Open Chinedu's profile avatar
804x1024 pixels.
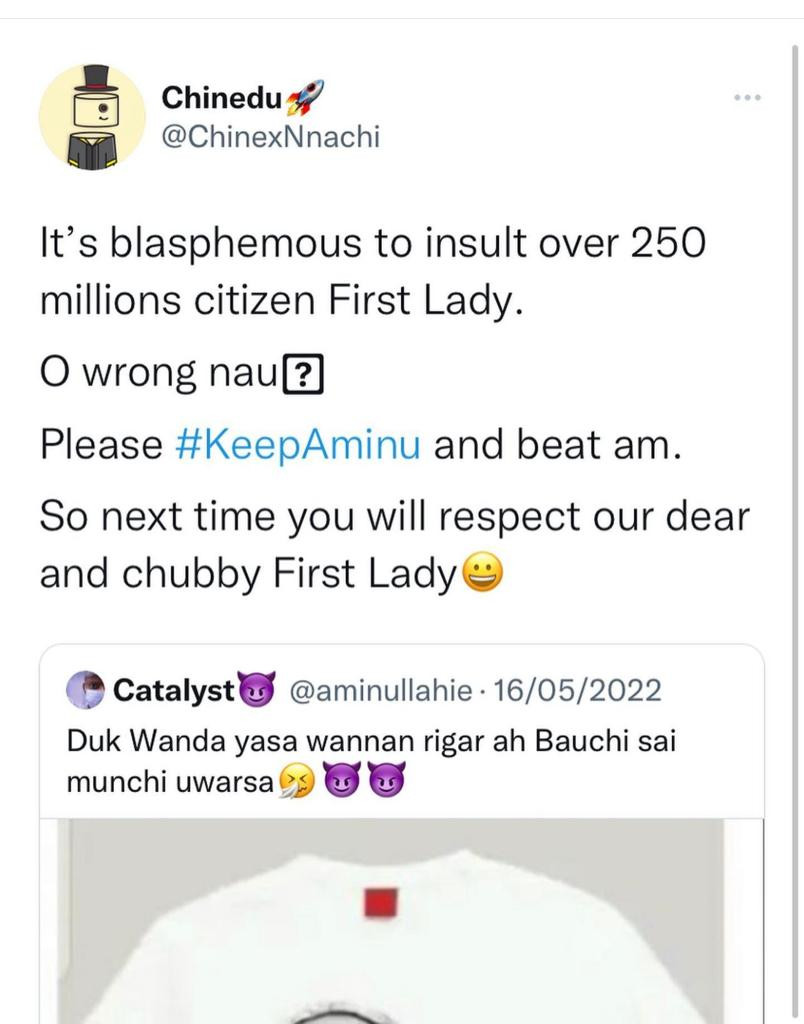tap(92, 117)
